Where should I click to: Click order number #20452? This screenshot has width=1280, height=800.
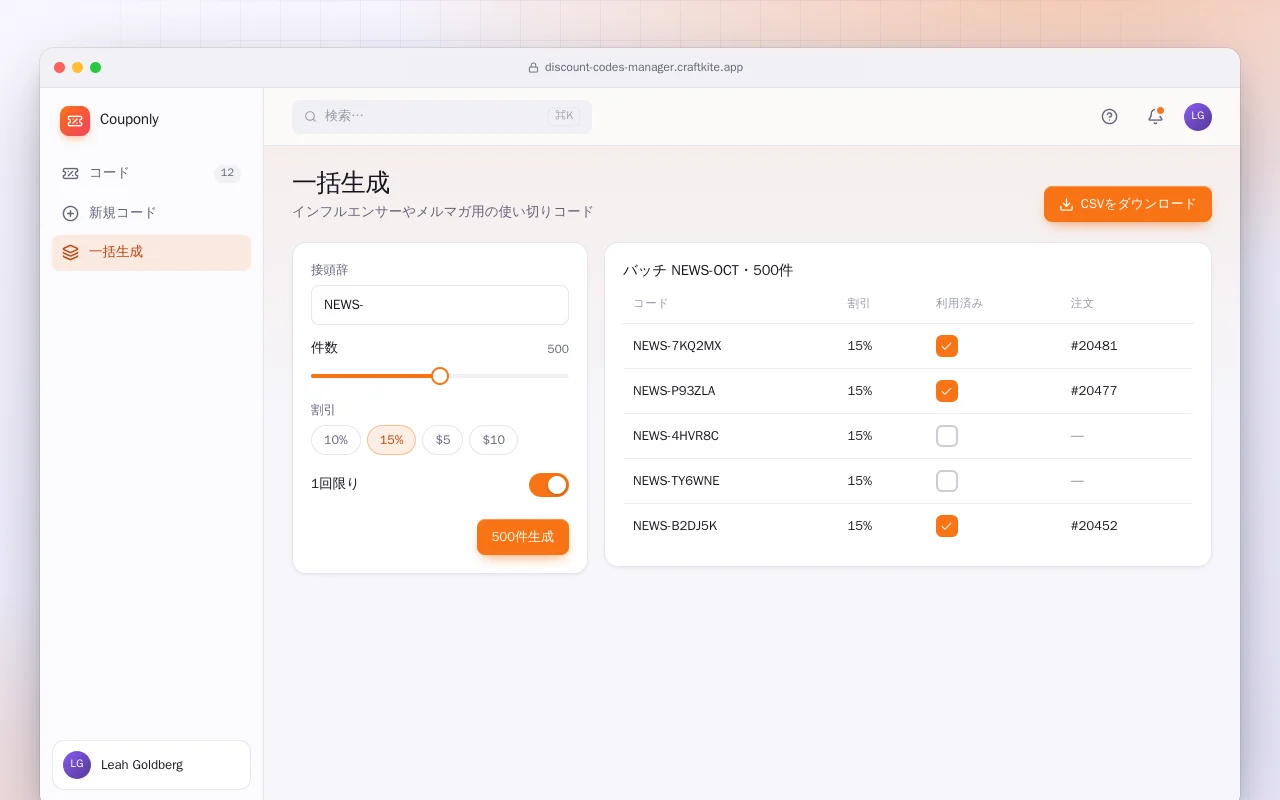click(1094, 526)
